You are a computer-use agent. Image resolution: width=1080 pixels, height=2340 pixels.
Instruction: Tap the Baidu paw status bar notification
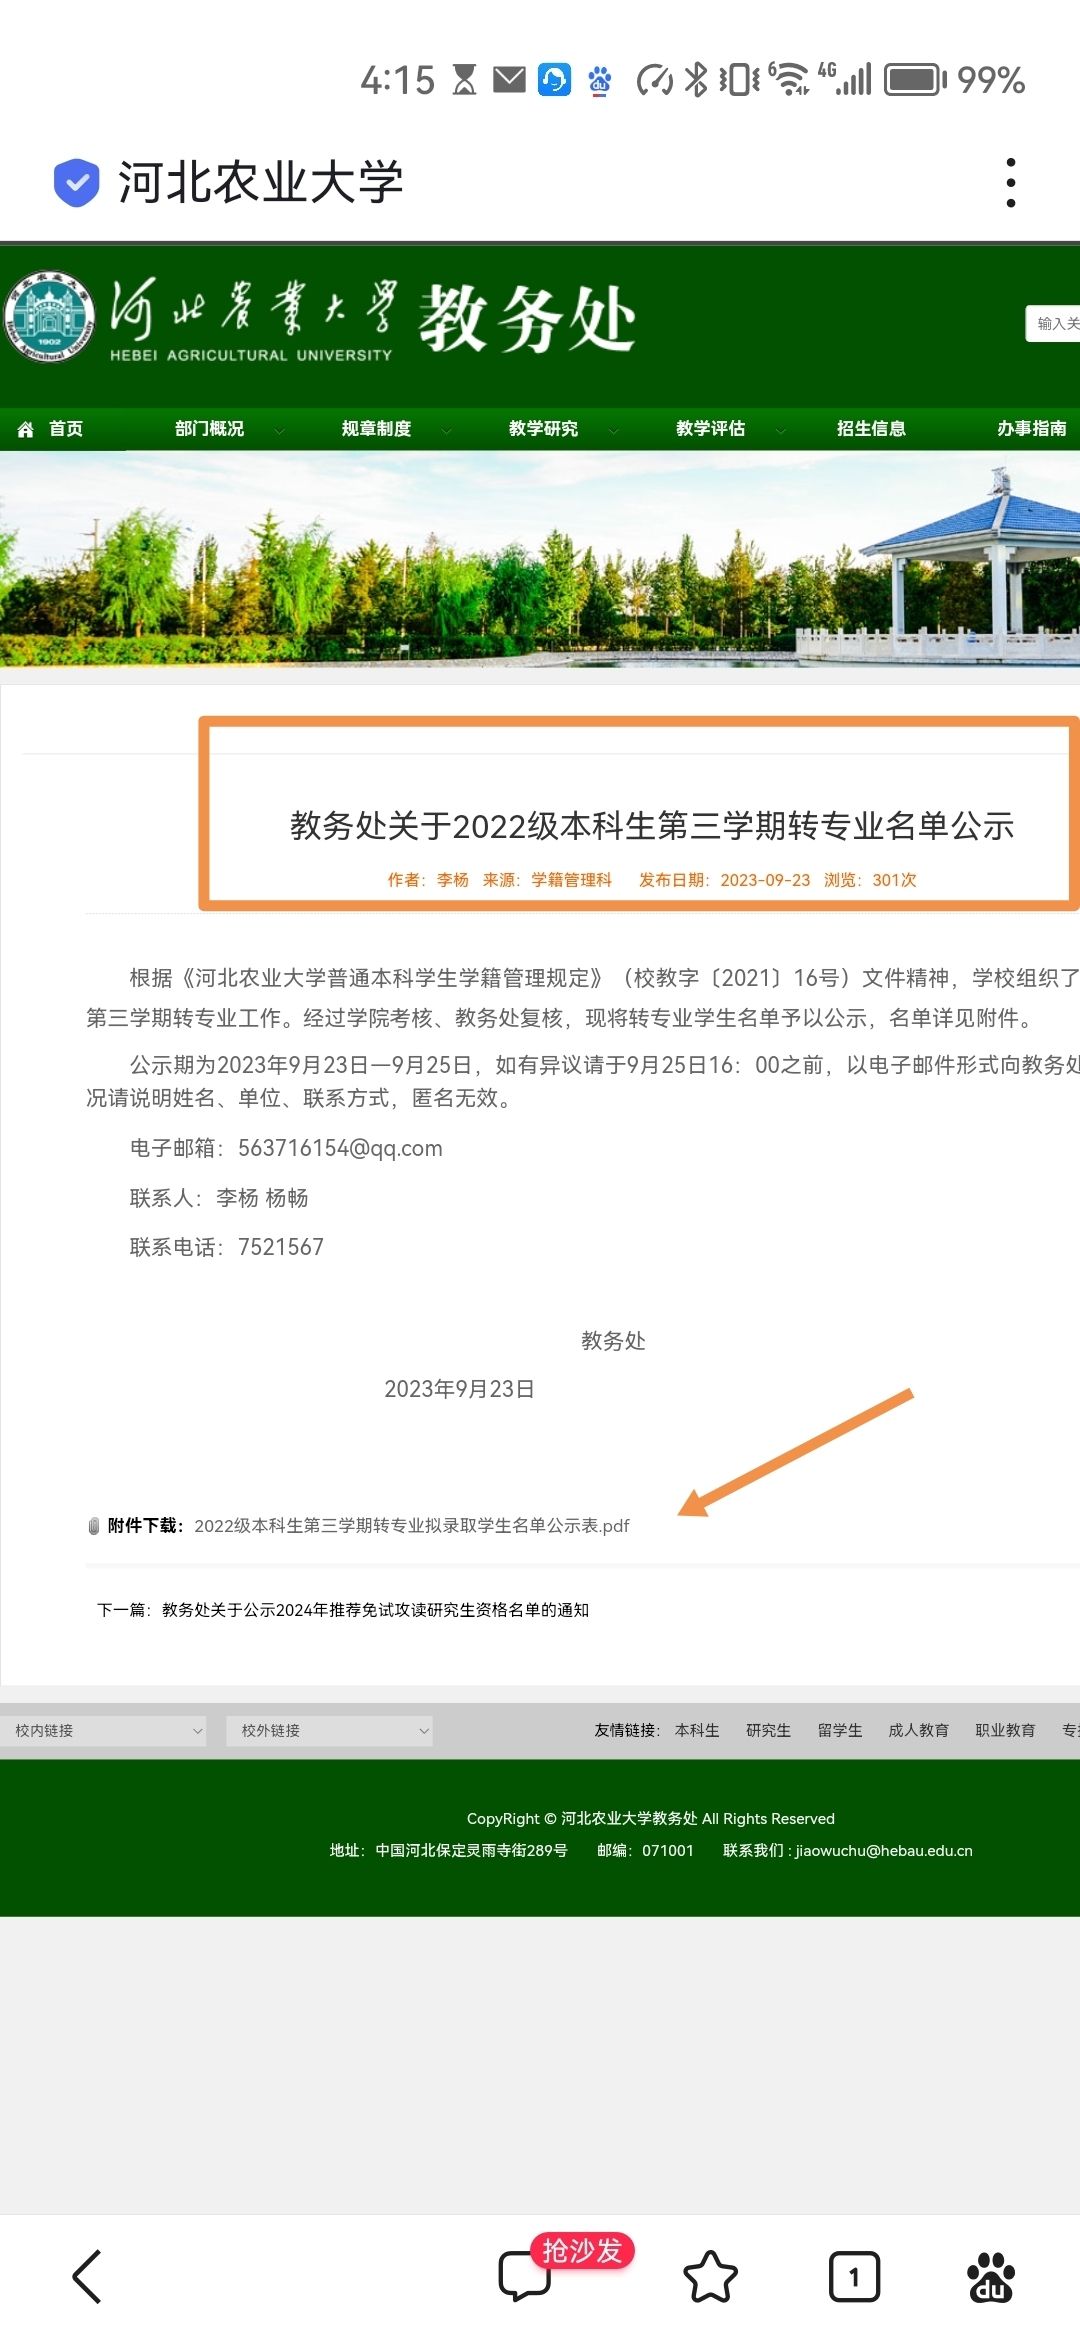click(x=600, y=79)
